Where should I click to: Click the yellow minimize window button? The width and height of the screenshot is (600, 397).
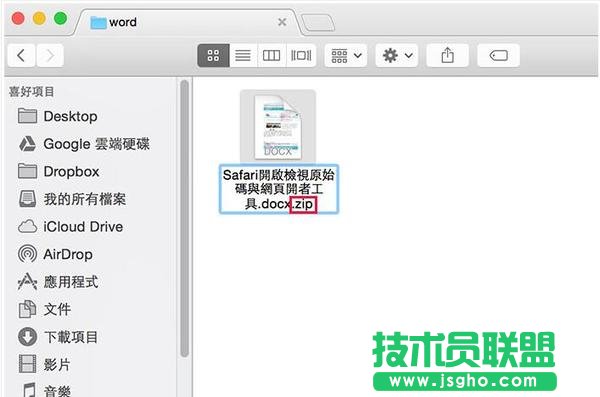pyautogui.click(x=39, y=18)
